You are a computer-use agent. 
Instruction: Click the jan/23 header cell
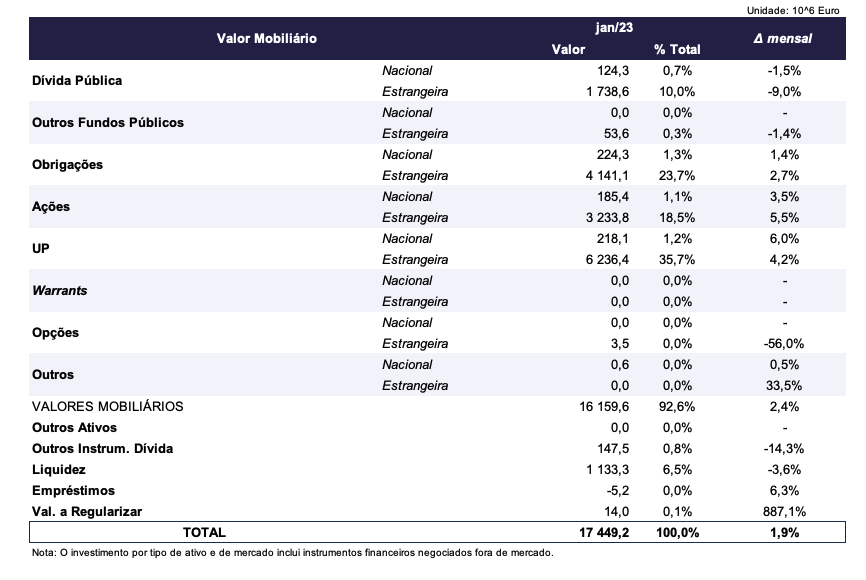coord(614,28)
